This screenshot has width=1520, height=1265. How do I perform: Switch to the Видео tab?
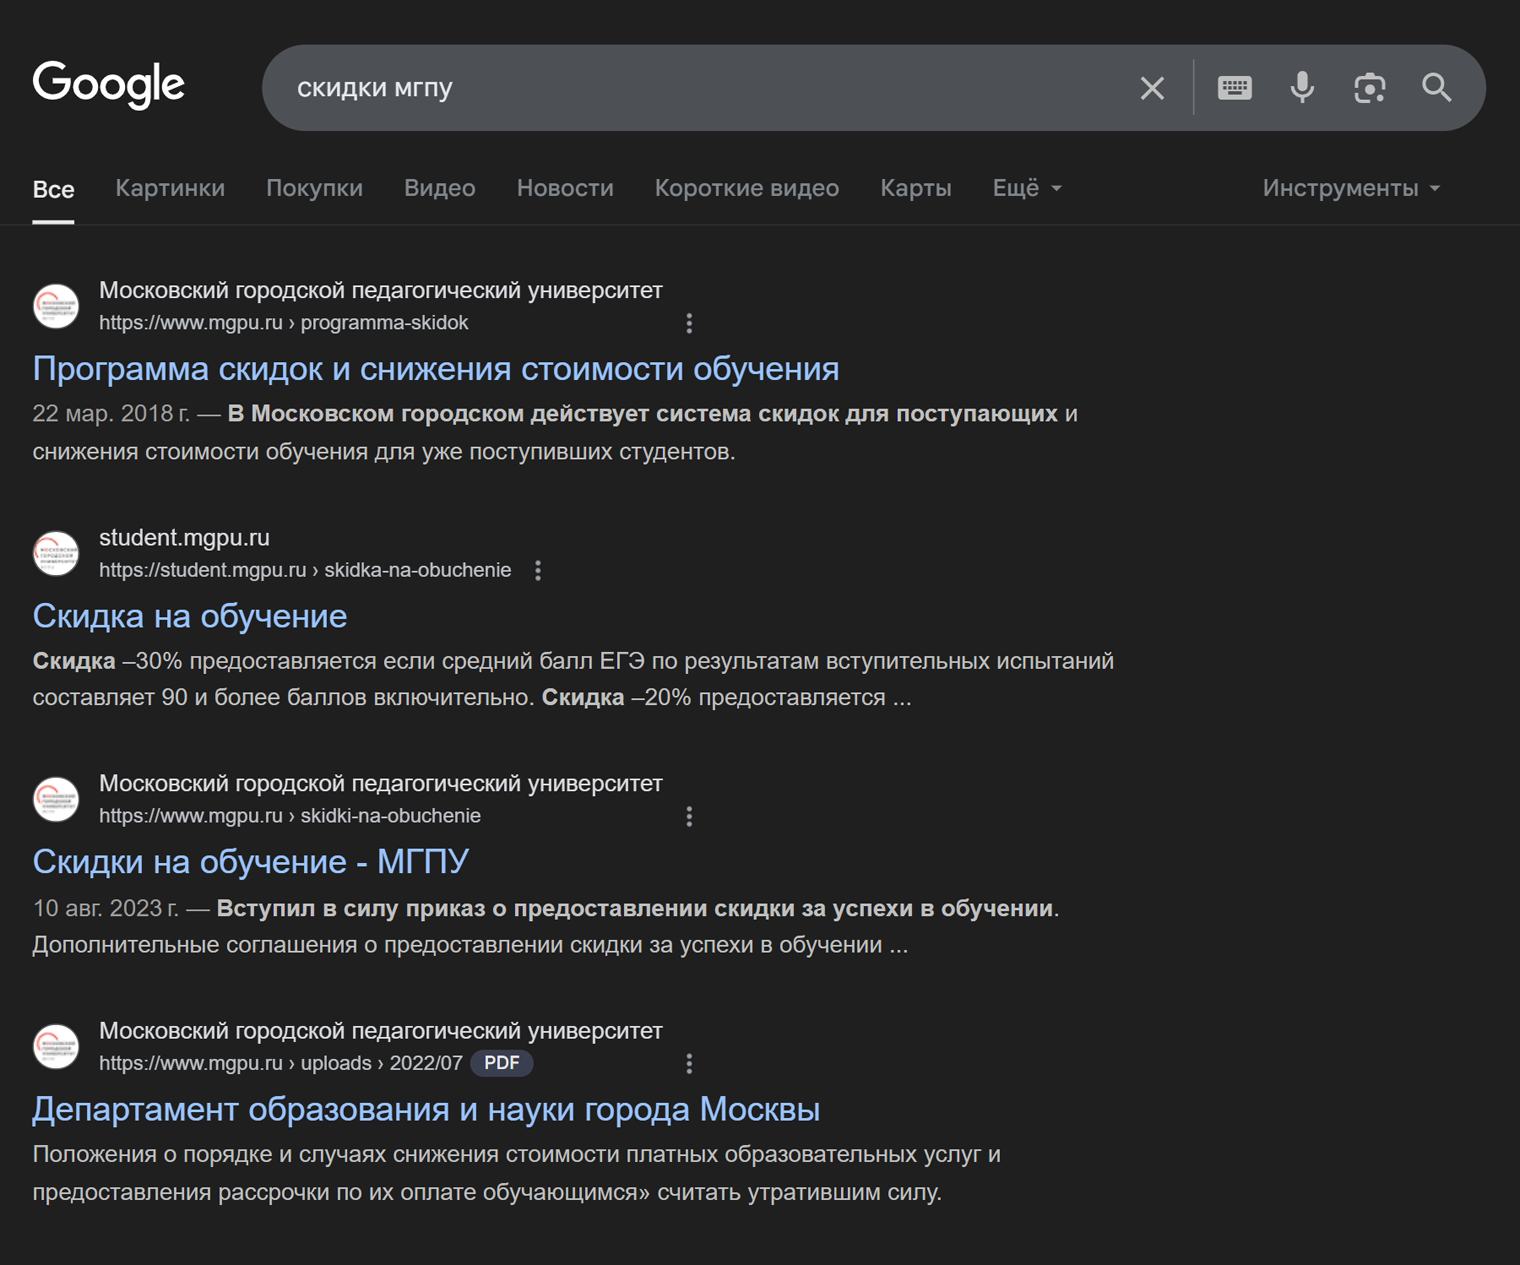(440, 188)
